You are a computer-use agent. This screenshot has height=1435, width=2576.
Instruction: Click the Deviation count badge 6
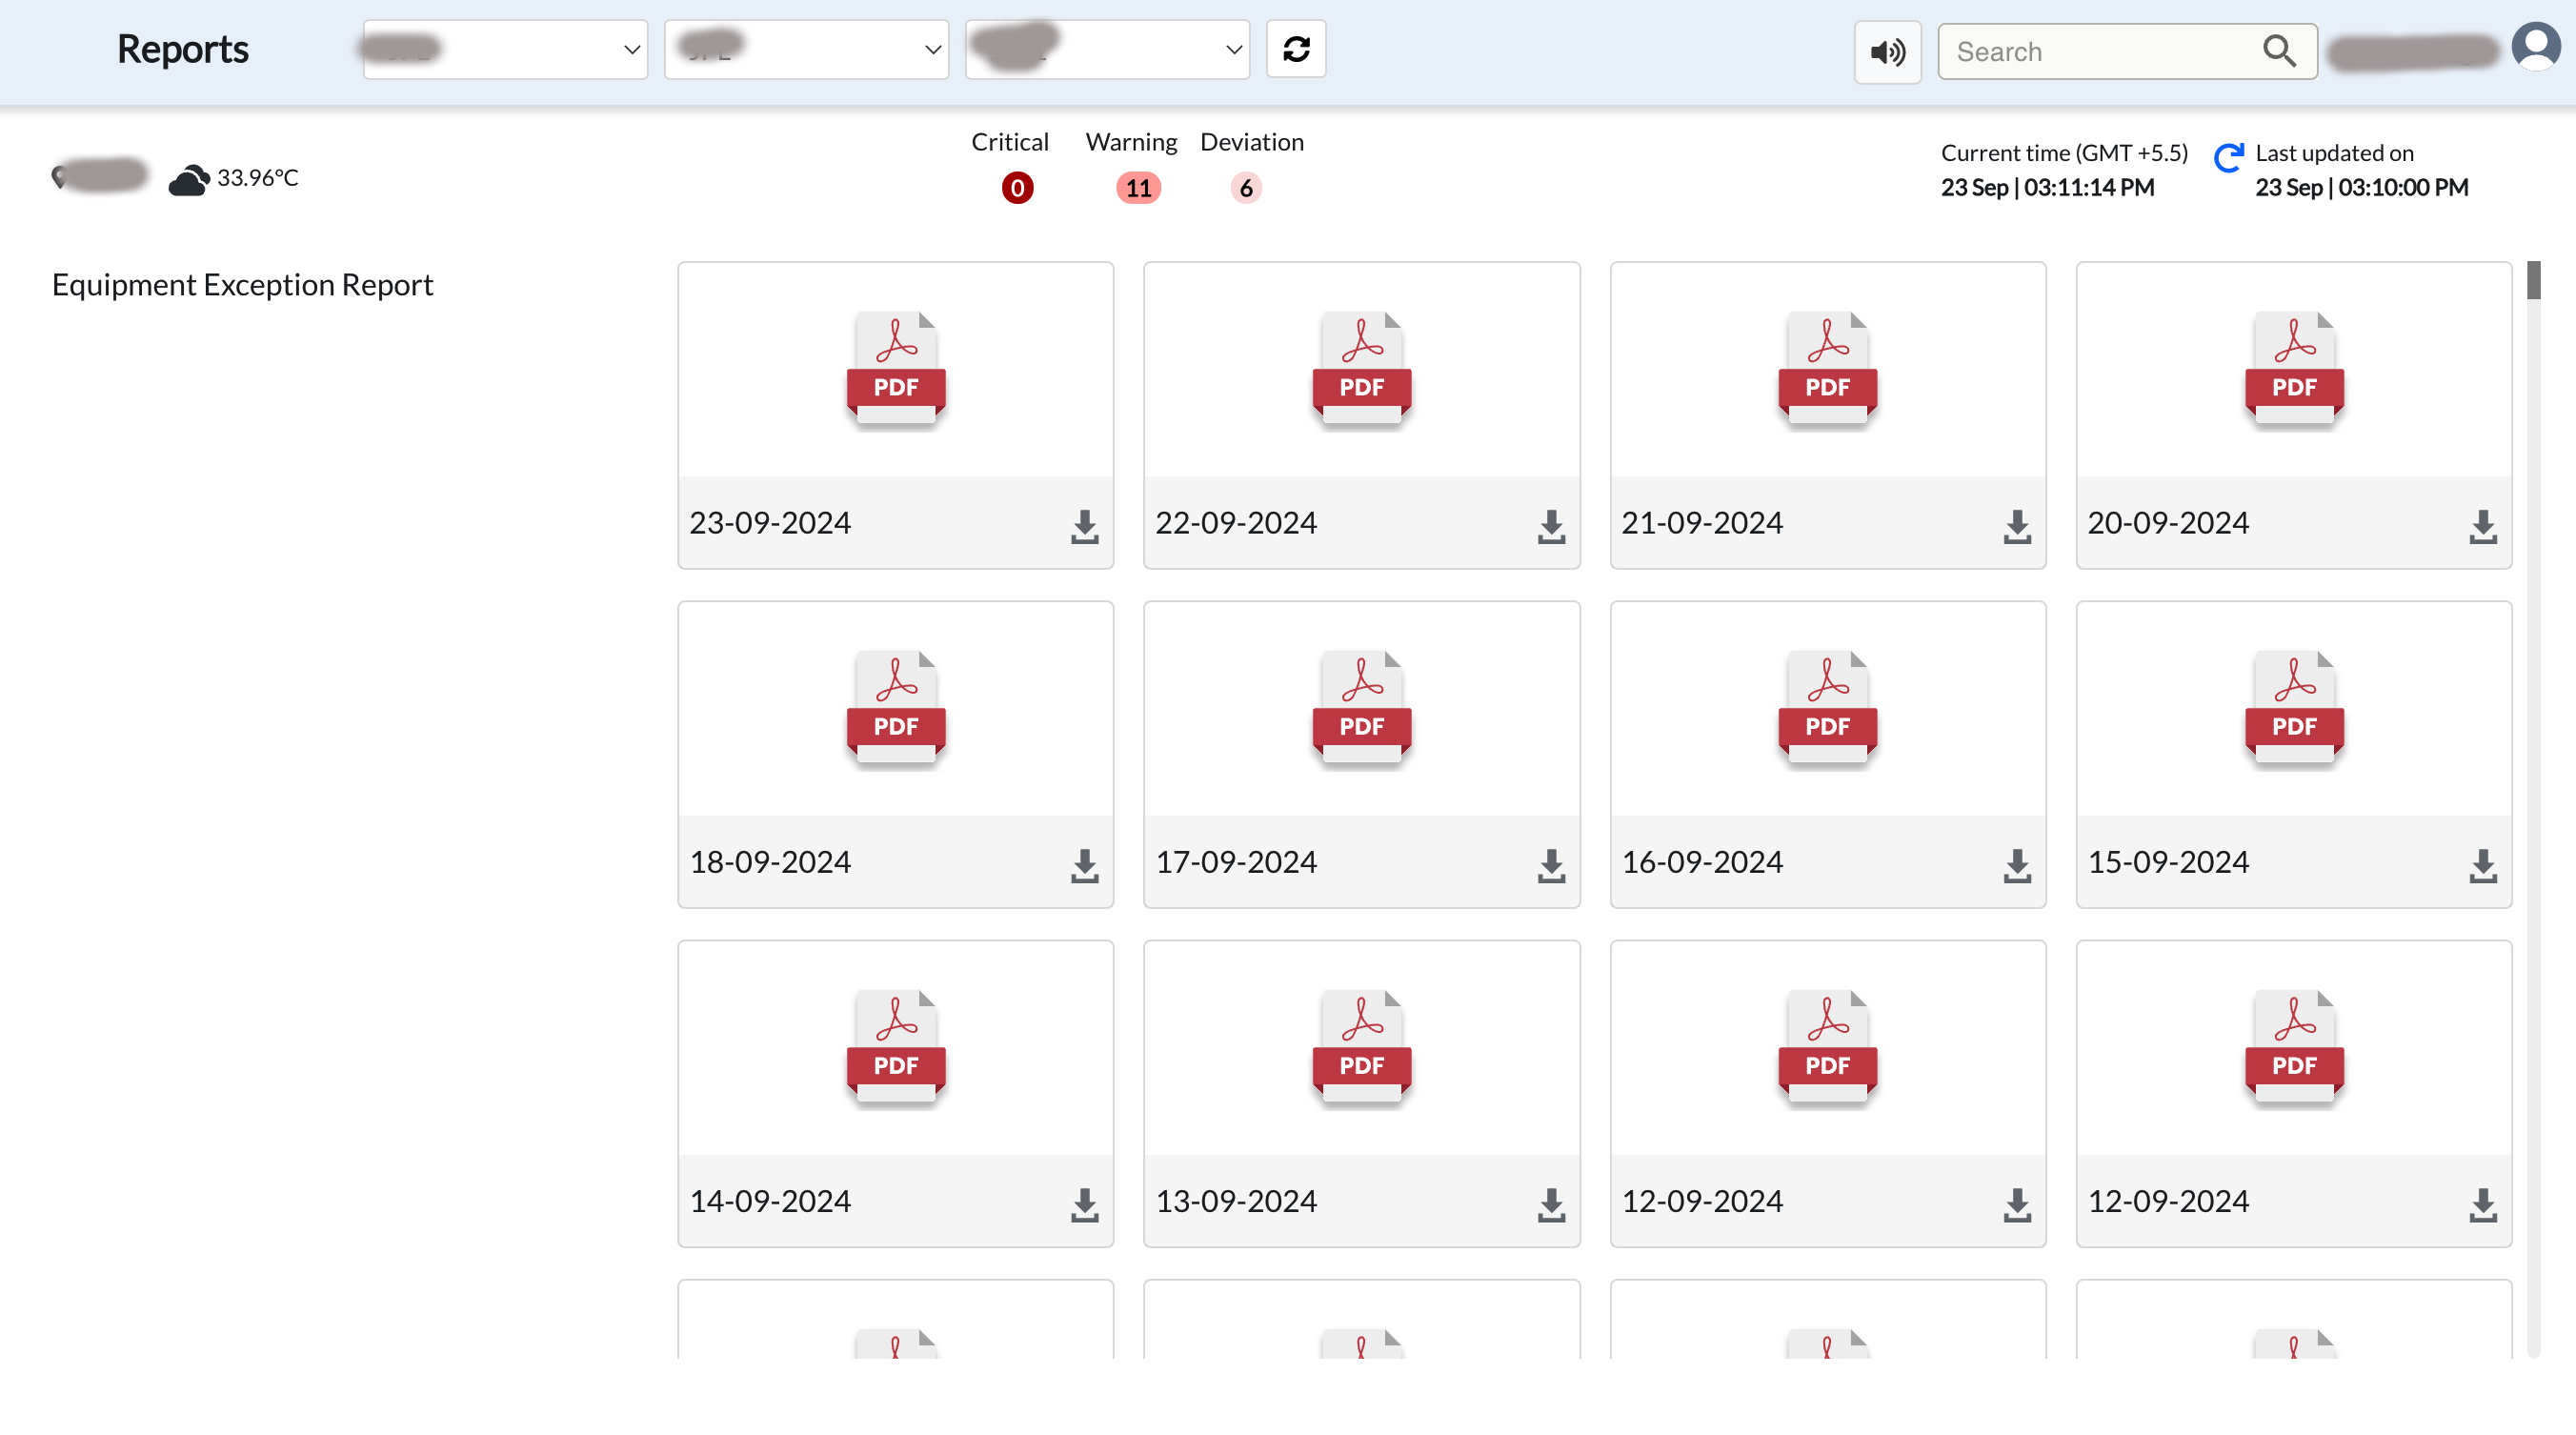coord(1245,188)
